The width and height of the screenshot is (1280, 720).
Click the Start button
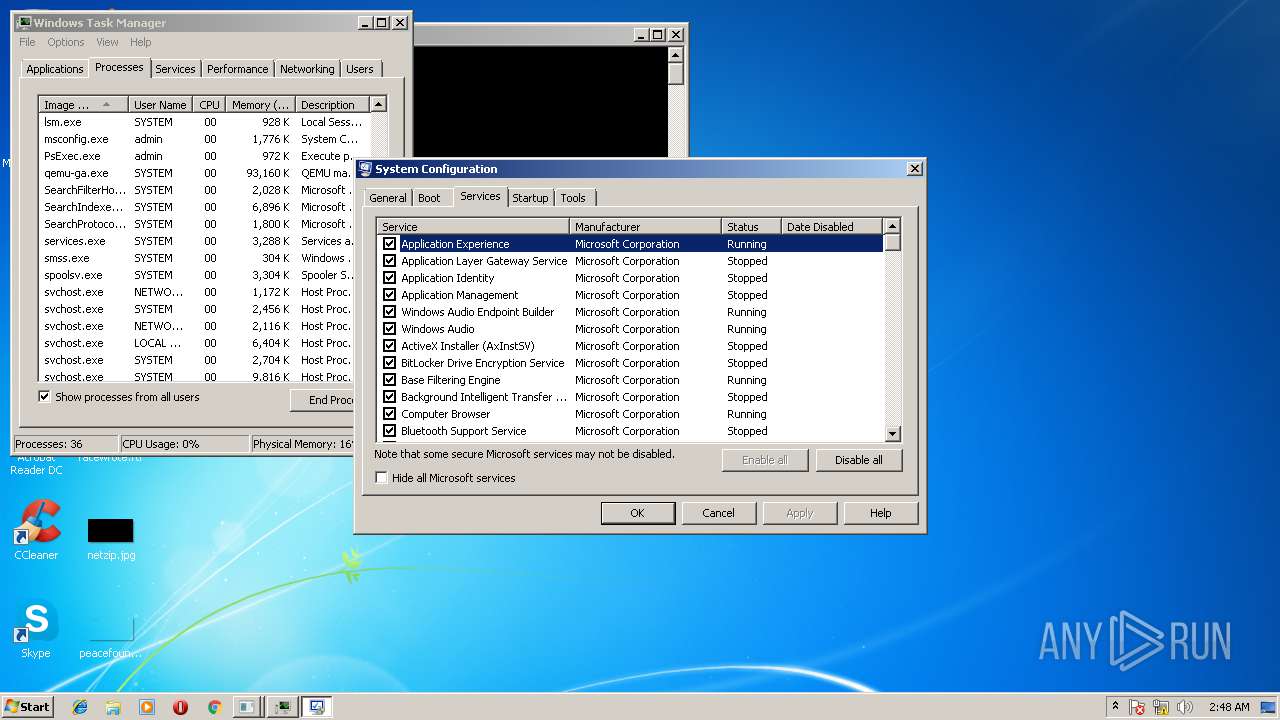pos(28,706)
